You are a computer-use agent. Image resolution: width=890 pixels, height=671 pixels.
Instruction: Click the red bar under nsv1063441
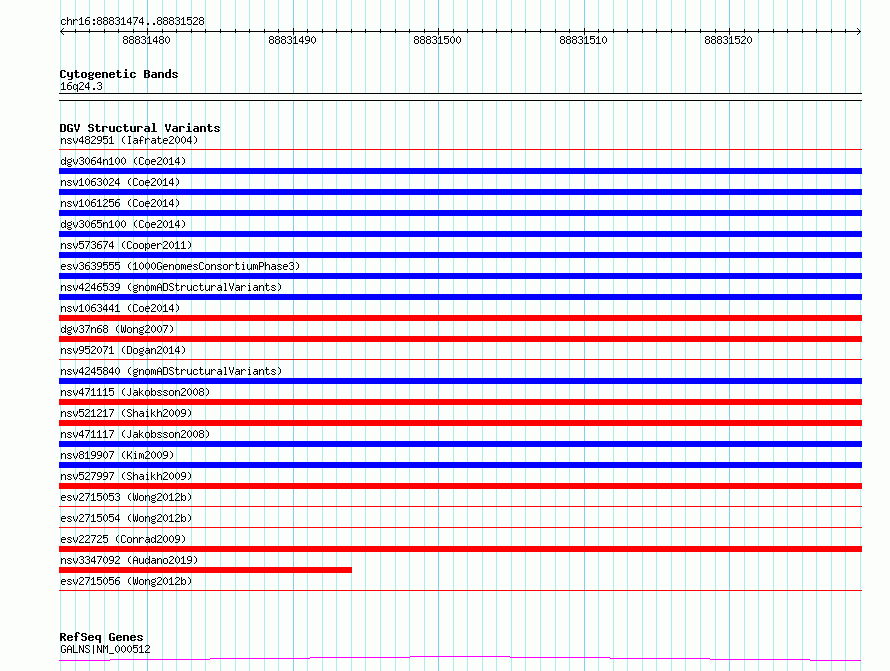point(460,318)
